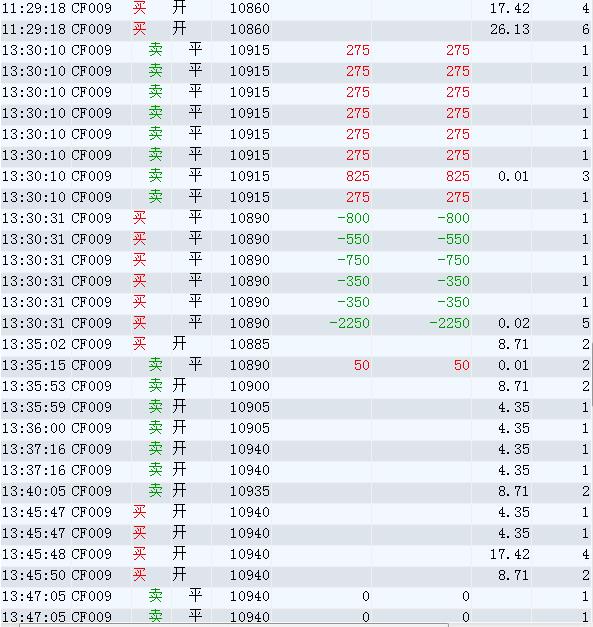The width and height of the screenshot is (593, 627).
Task: Click the 0.01 fee in the 825 row
Action: 513,176
